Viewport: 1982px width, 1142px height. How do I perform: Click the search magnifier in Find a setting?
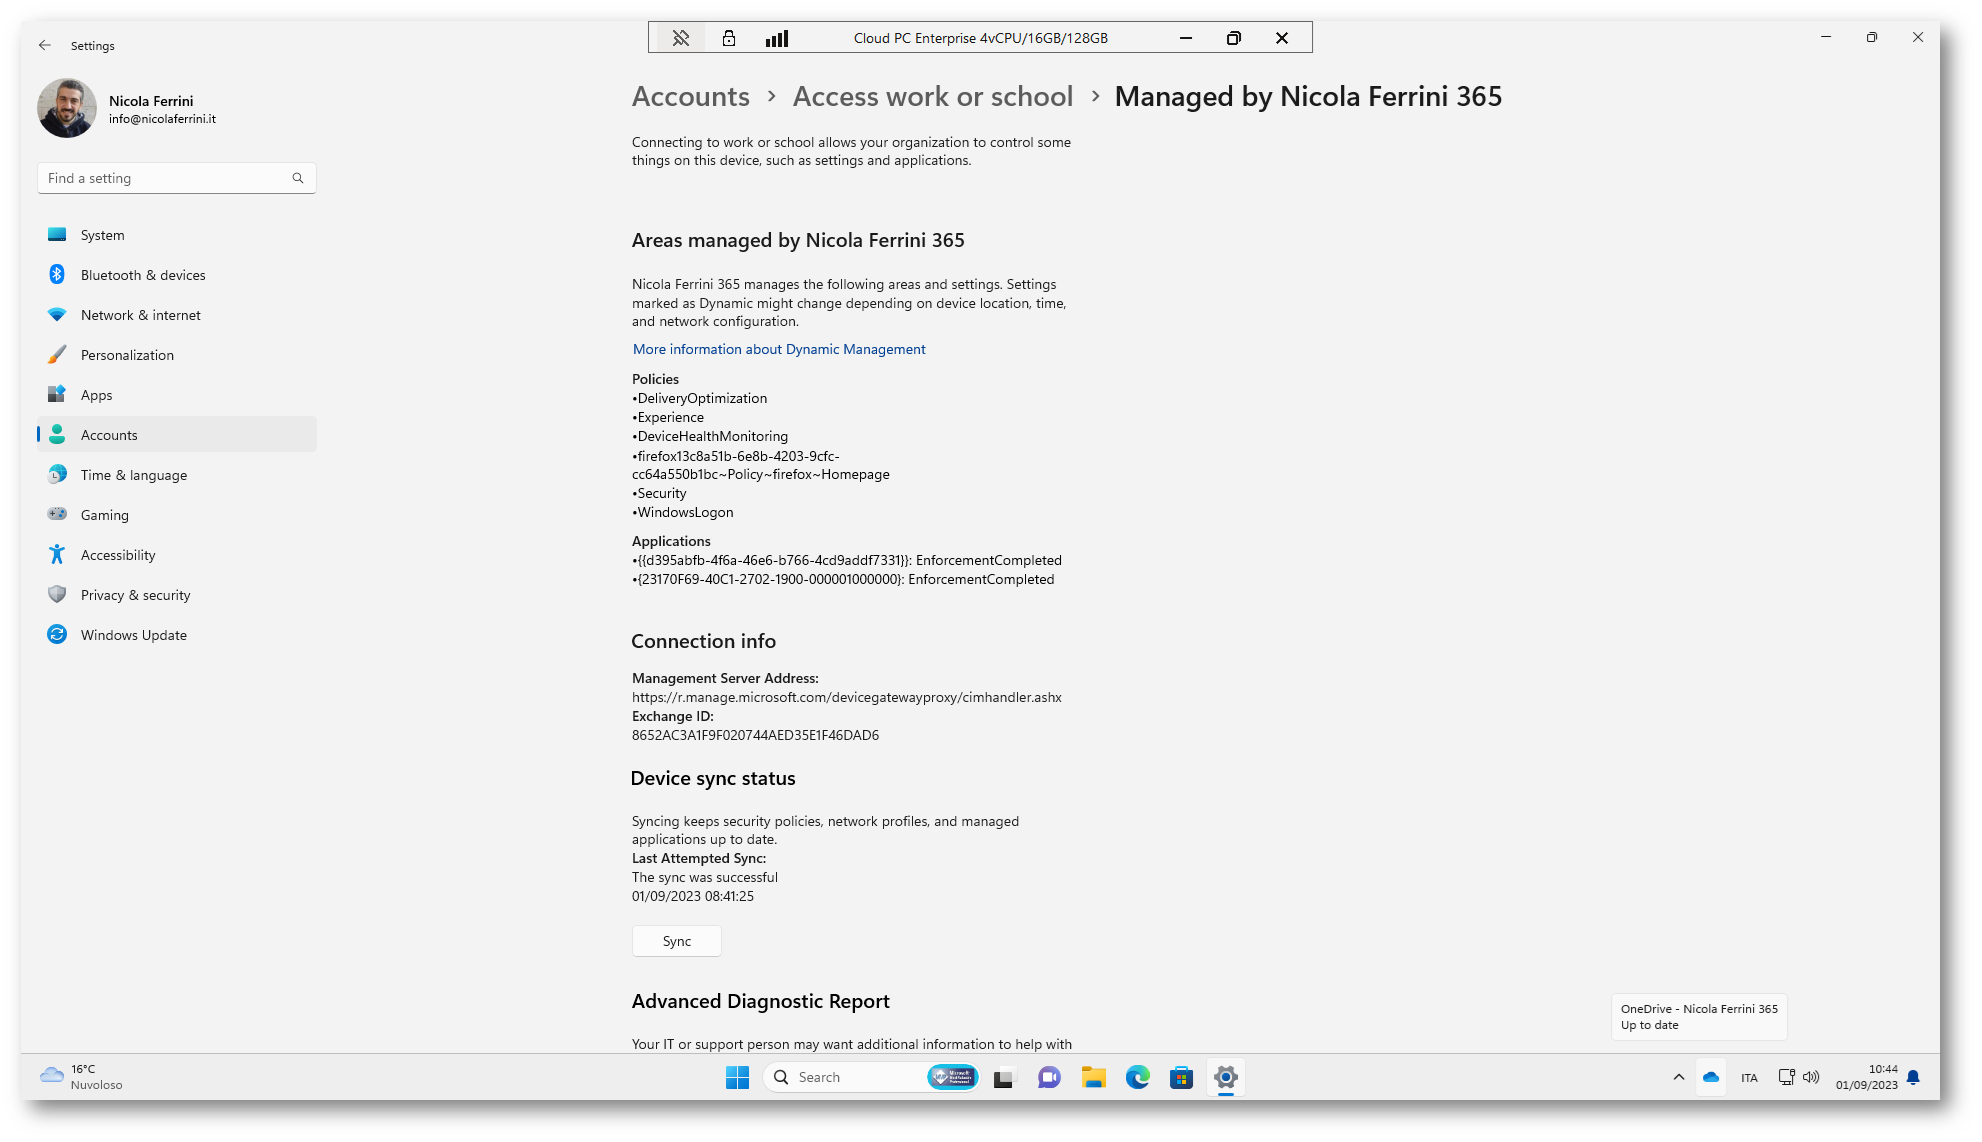click(297, 178)
